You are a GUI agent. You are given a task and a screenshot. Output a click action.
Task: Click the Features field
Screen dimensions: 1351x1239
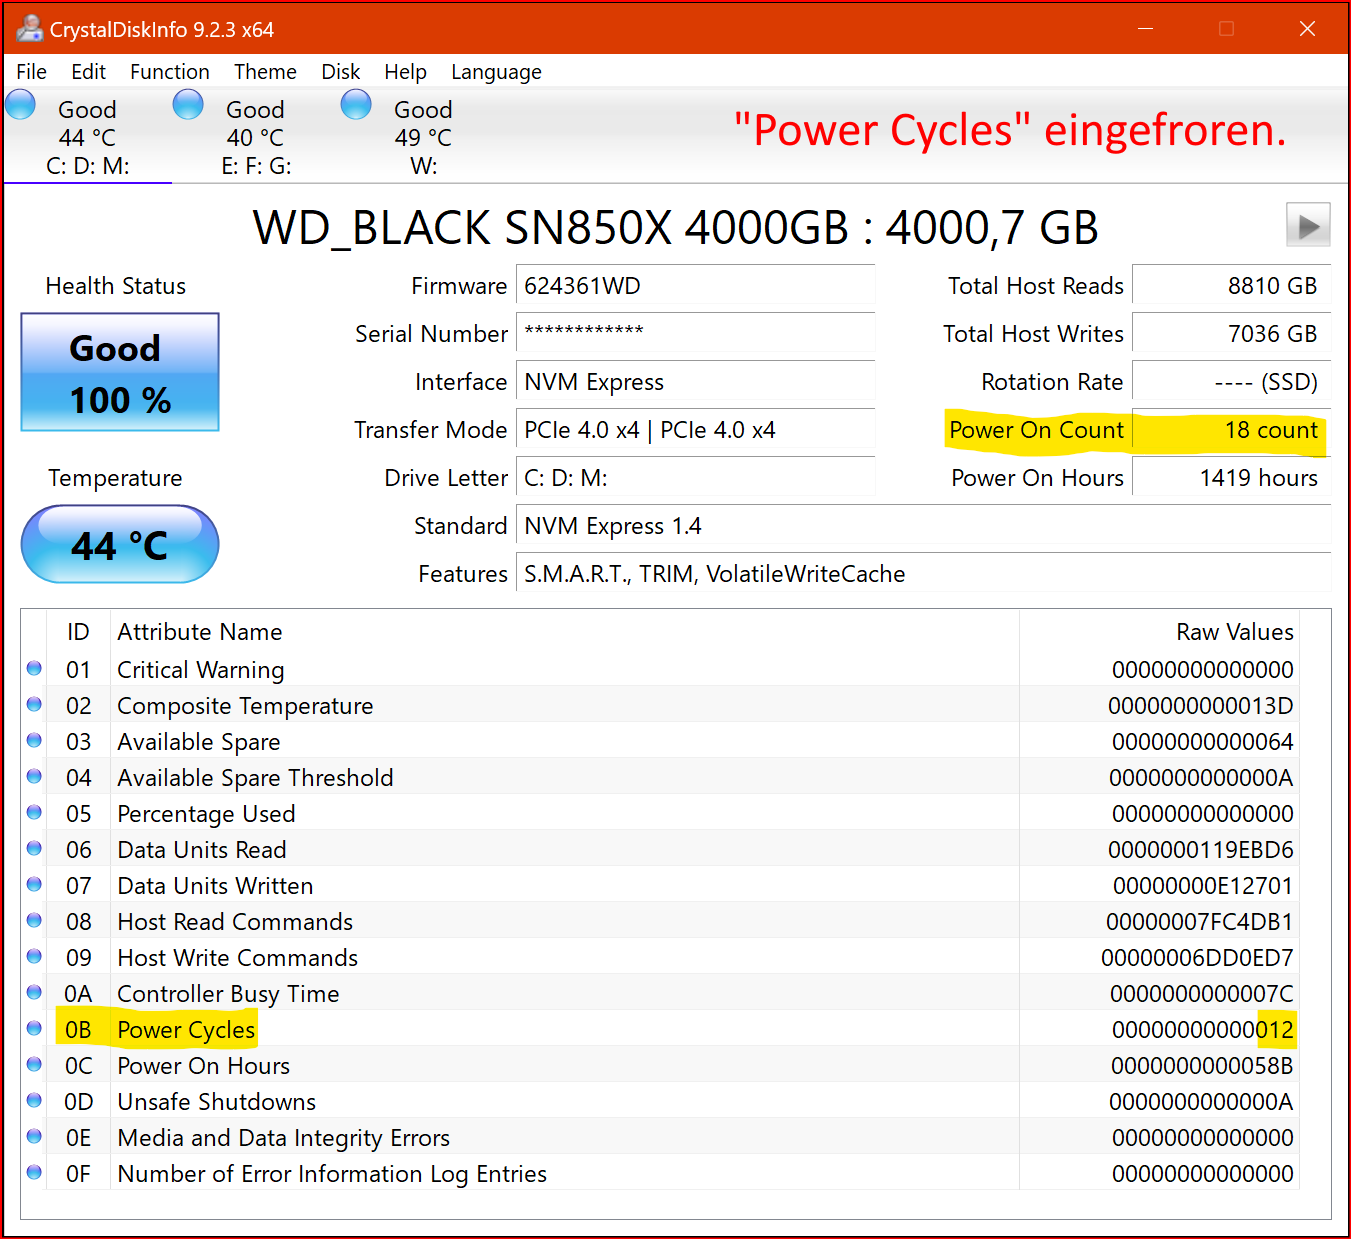pos(923,573)
